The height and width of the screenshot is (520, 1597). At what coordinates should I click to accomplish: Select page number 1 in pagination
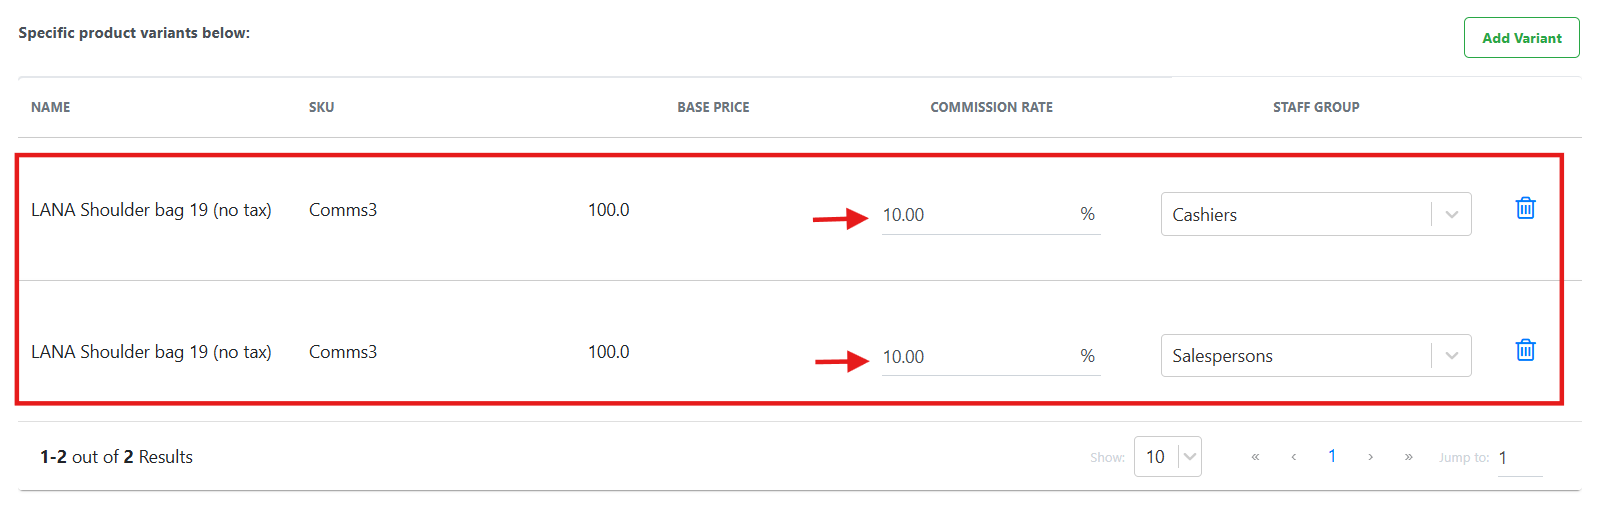tap(1332, 456)
